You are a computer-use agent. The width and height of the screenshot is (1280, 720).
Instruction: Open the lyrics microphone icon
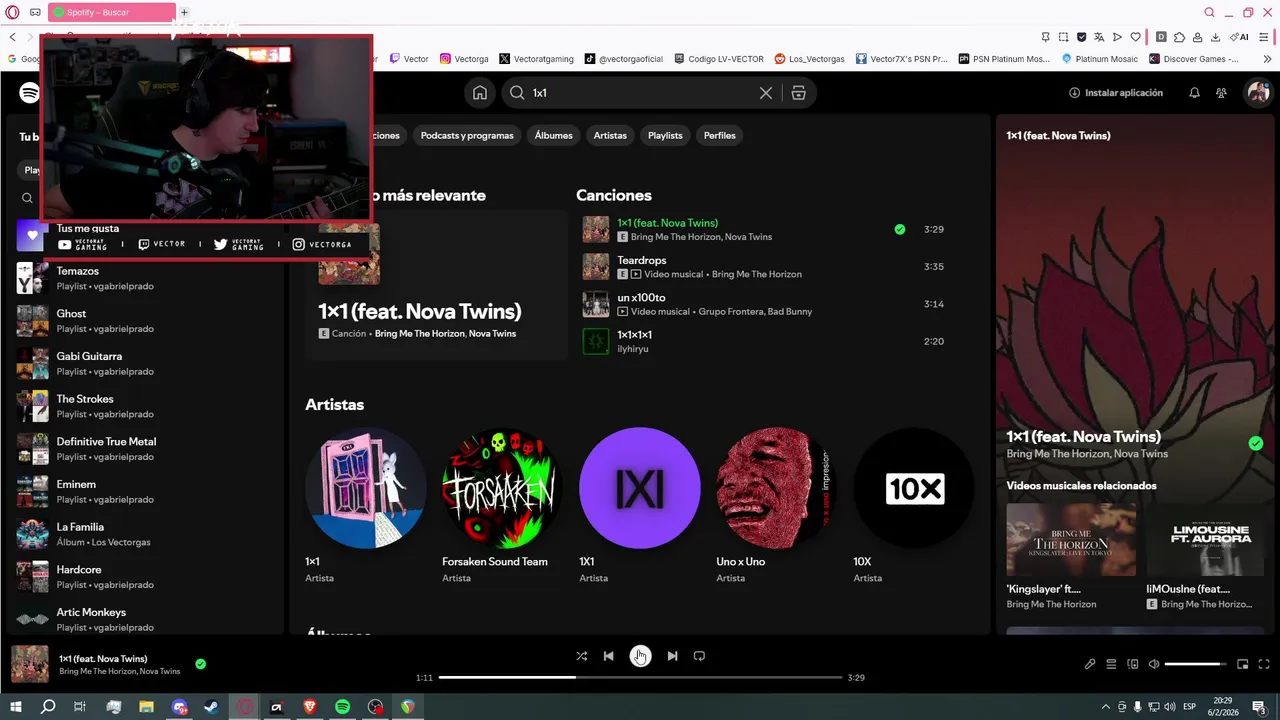pos(1090,664)
